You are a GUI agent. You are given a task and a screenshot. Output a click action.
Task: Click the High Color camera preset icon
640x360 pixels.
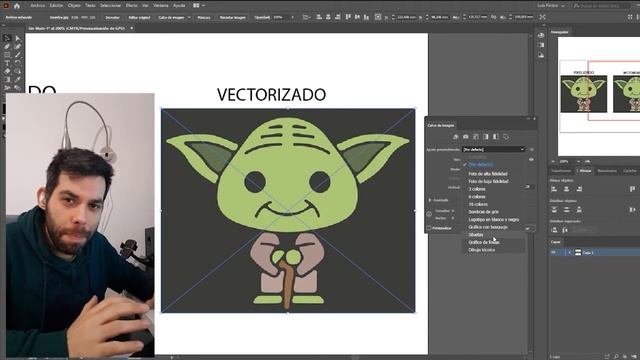click(465, 137)
